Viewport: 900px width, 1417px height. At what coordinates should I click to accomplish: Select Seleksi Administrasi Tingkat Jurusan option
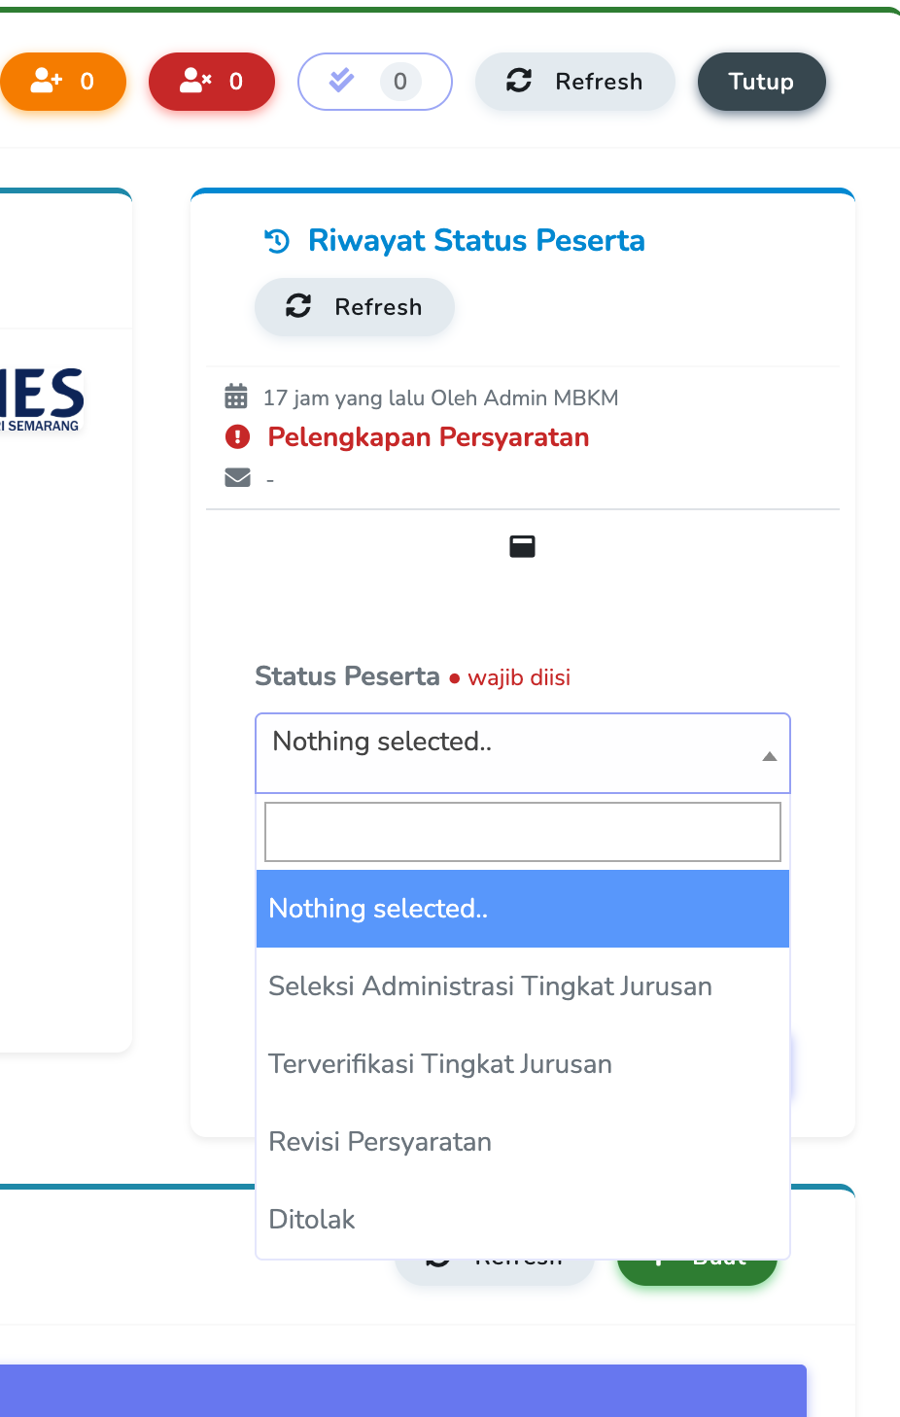pyautogui.click(x=489, y=986)
